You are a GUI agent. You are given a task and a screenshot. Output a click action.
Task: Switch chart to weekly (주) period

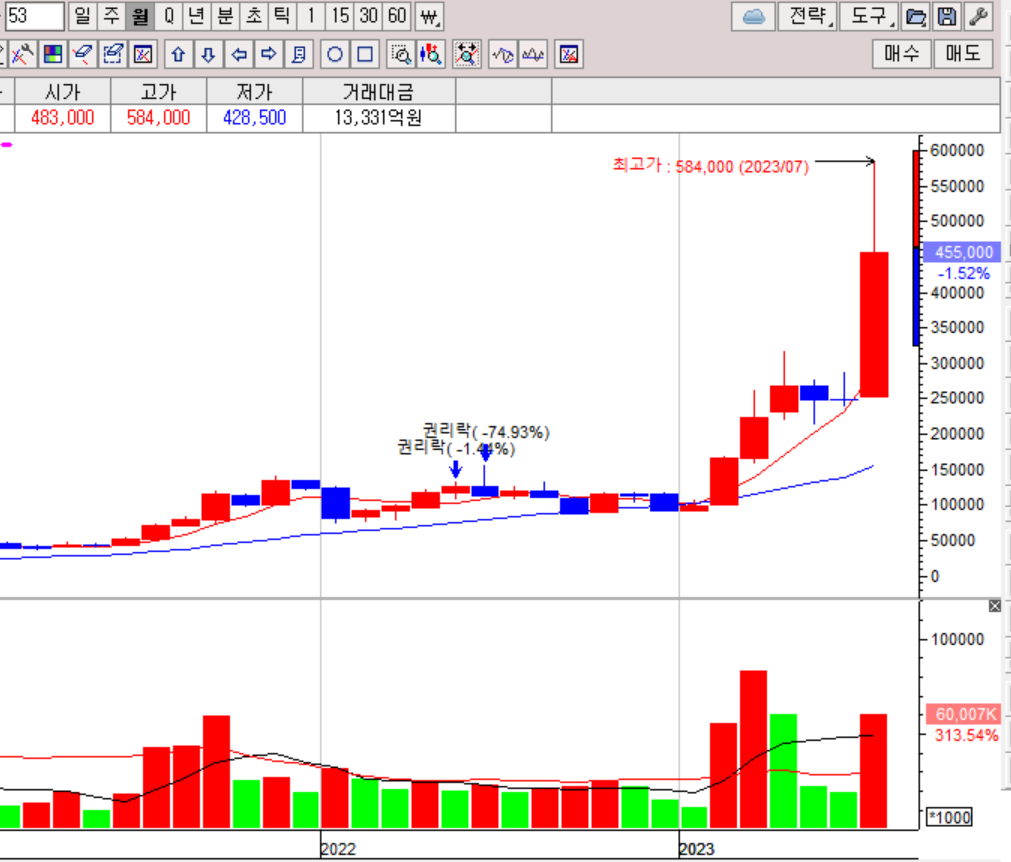(x=112, y=16)
